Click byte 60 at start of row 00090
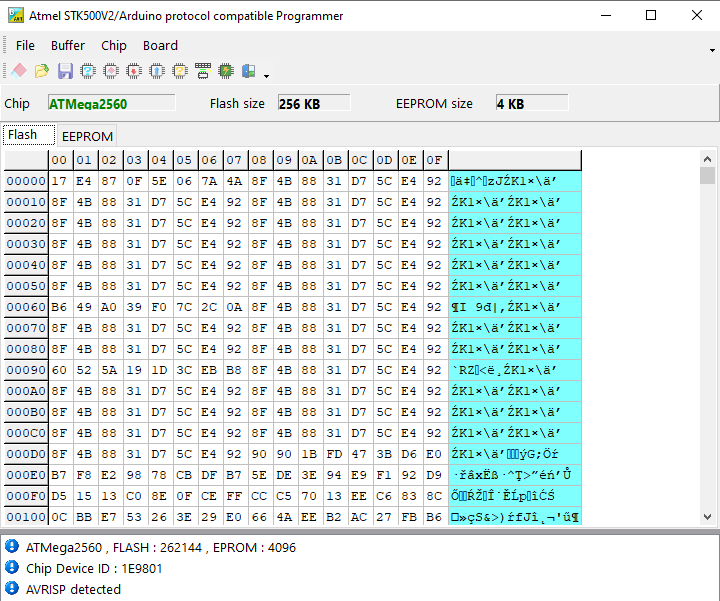Screen dimensions: 720x601 [61, 370]
